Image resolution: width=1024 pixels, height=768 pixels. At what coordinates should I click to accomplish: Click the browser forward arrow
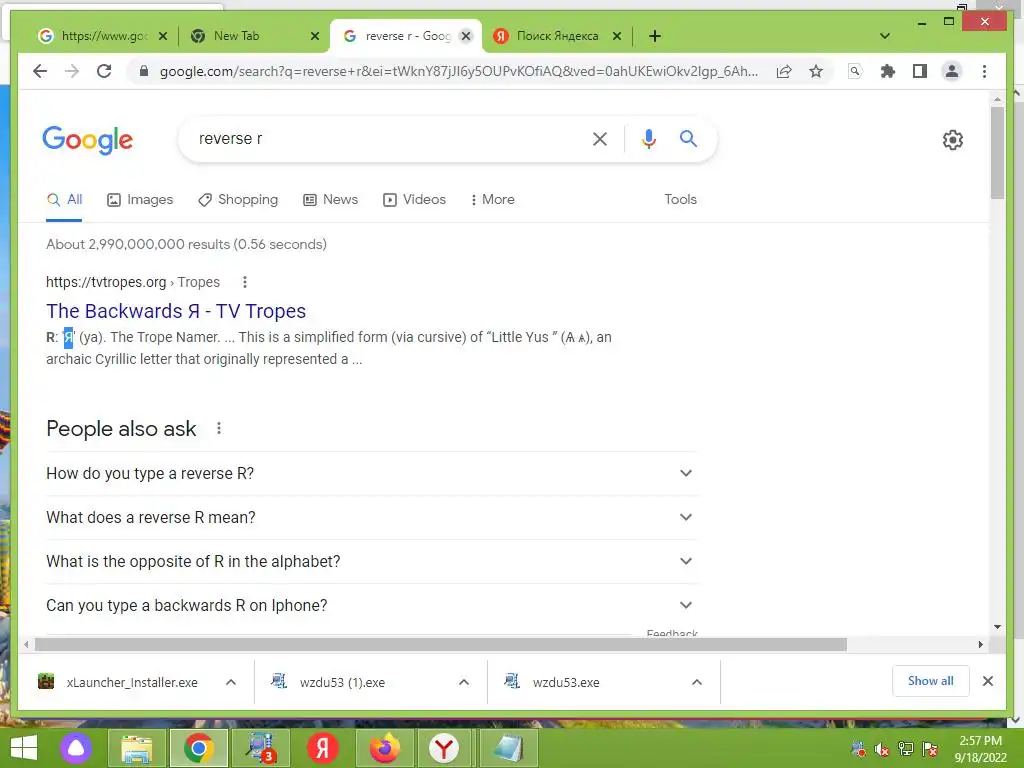[x=72, y=71]
